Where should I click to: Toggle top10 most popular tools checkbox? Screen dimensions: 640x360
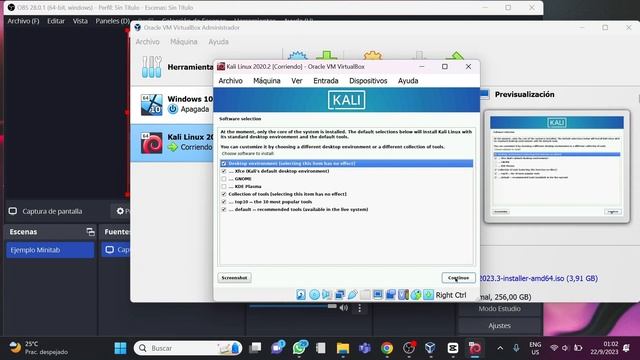point(224,202)
